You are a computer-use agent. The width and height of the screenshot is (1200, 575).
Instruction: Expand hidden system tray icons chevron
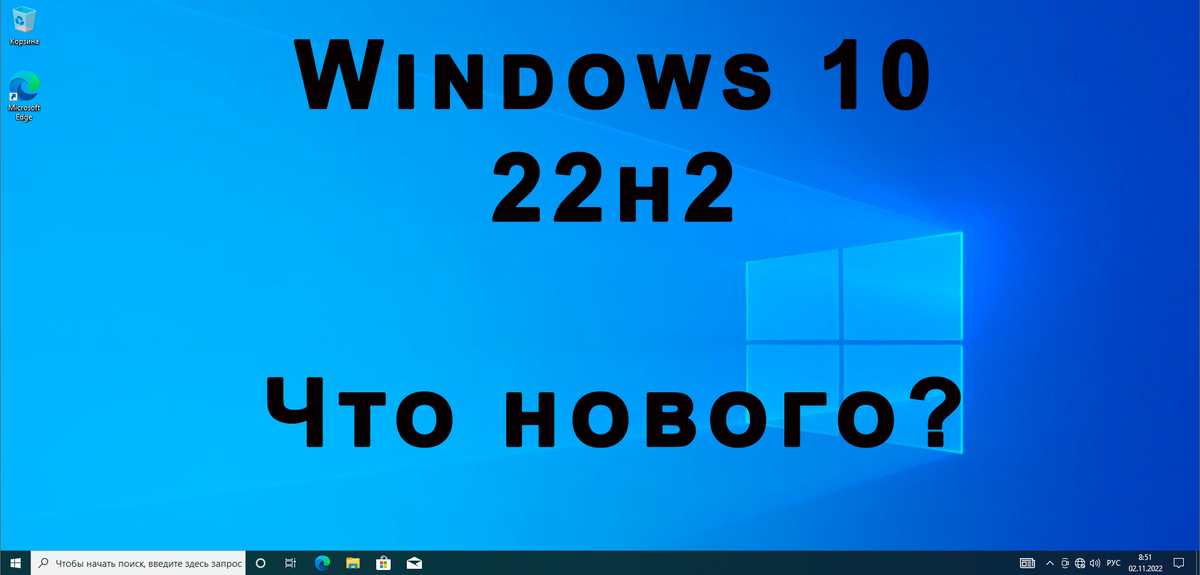click(x=1050, y=563)
